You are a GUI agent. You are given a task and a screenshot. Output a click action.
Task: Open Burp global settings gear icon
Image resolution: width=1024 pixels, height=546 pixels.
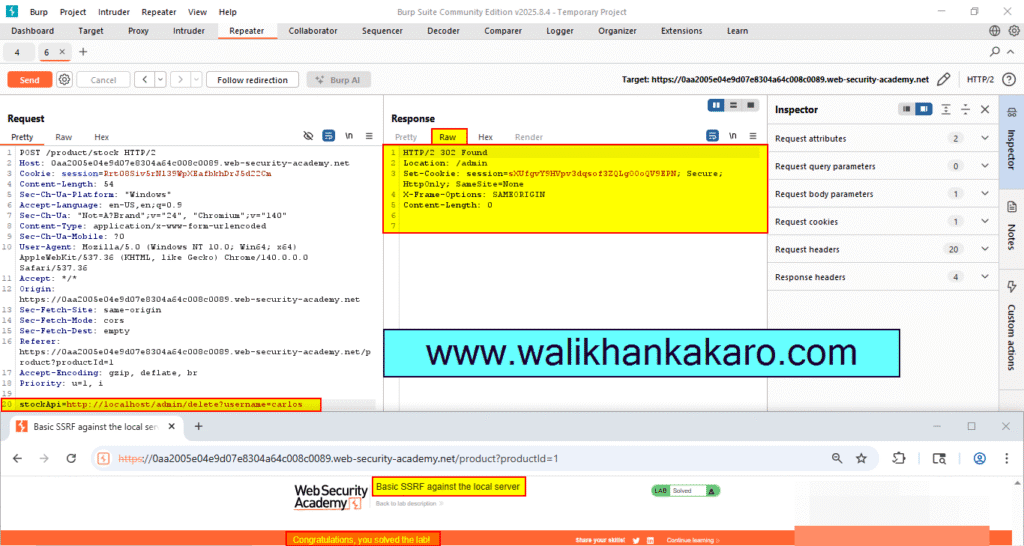coord(1014,31)
